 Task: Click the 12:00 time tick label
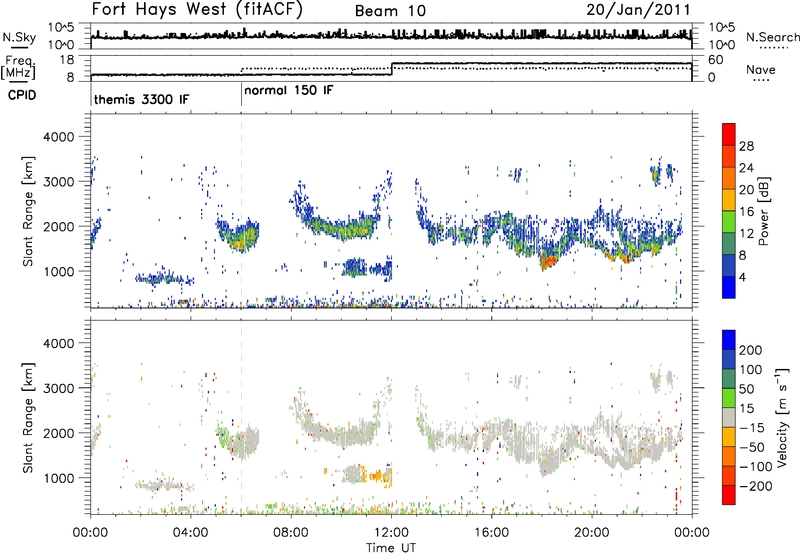pyautogui.click(x=391, y=533)
